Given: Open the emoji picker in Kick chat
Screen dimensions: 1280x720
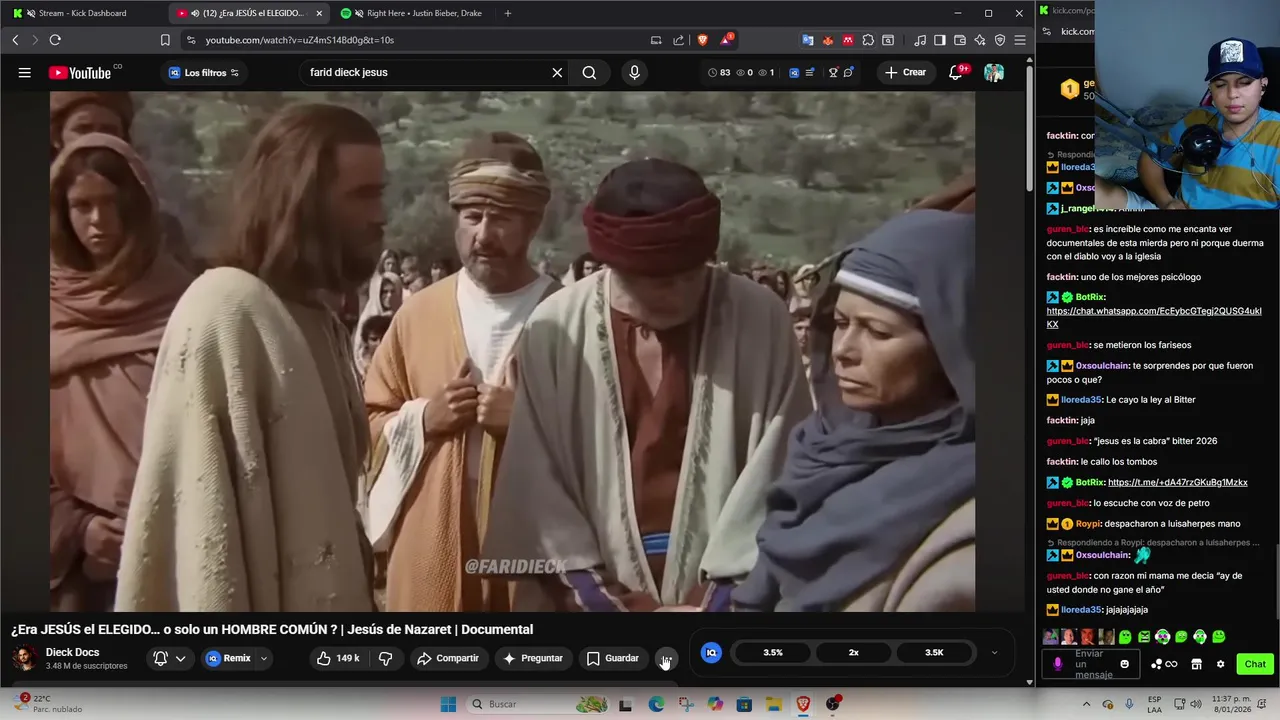Looking at the screenshot, I should tap(1124, 664).
